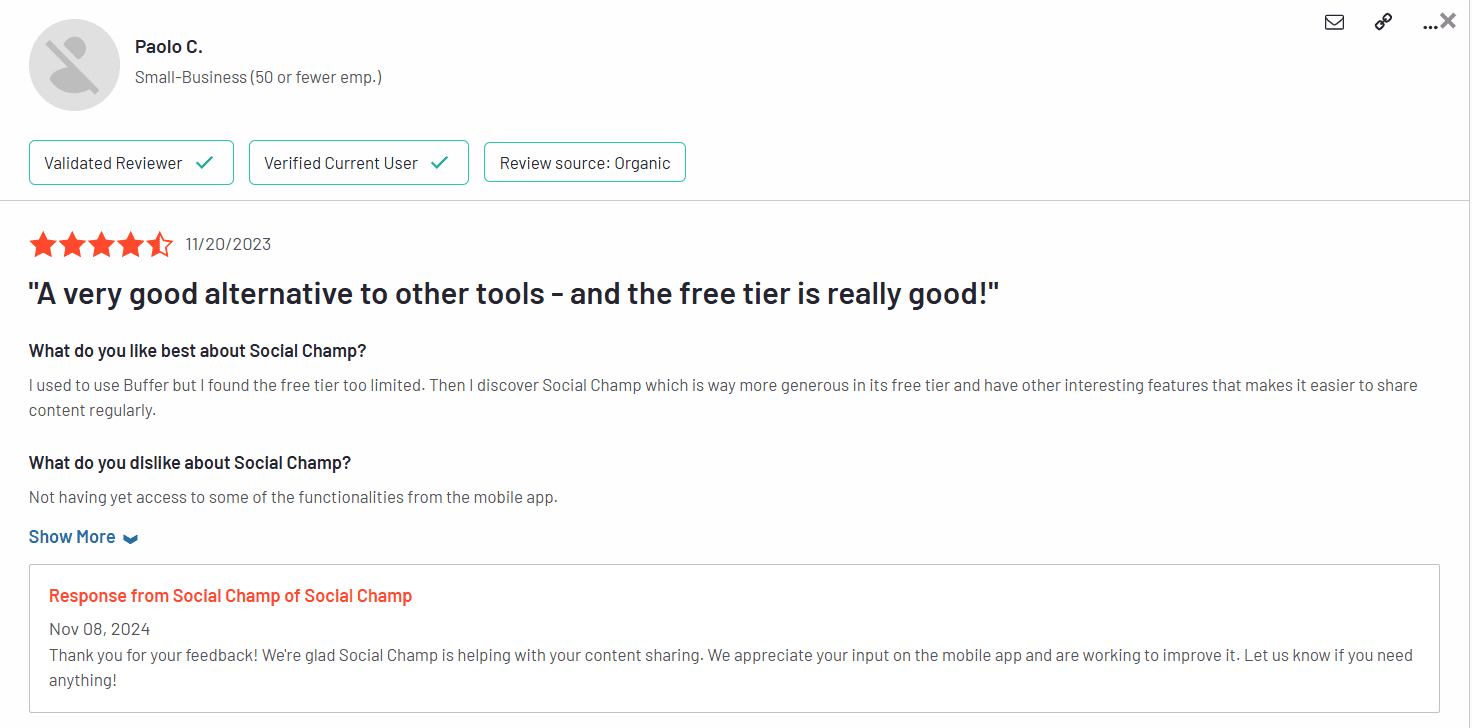Click the first star in the rating
Image resolution: width=1472 pixels, height=728 pixels.
[43, 245]
